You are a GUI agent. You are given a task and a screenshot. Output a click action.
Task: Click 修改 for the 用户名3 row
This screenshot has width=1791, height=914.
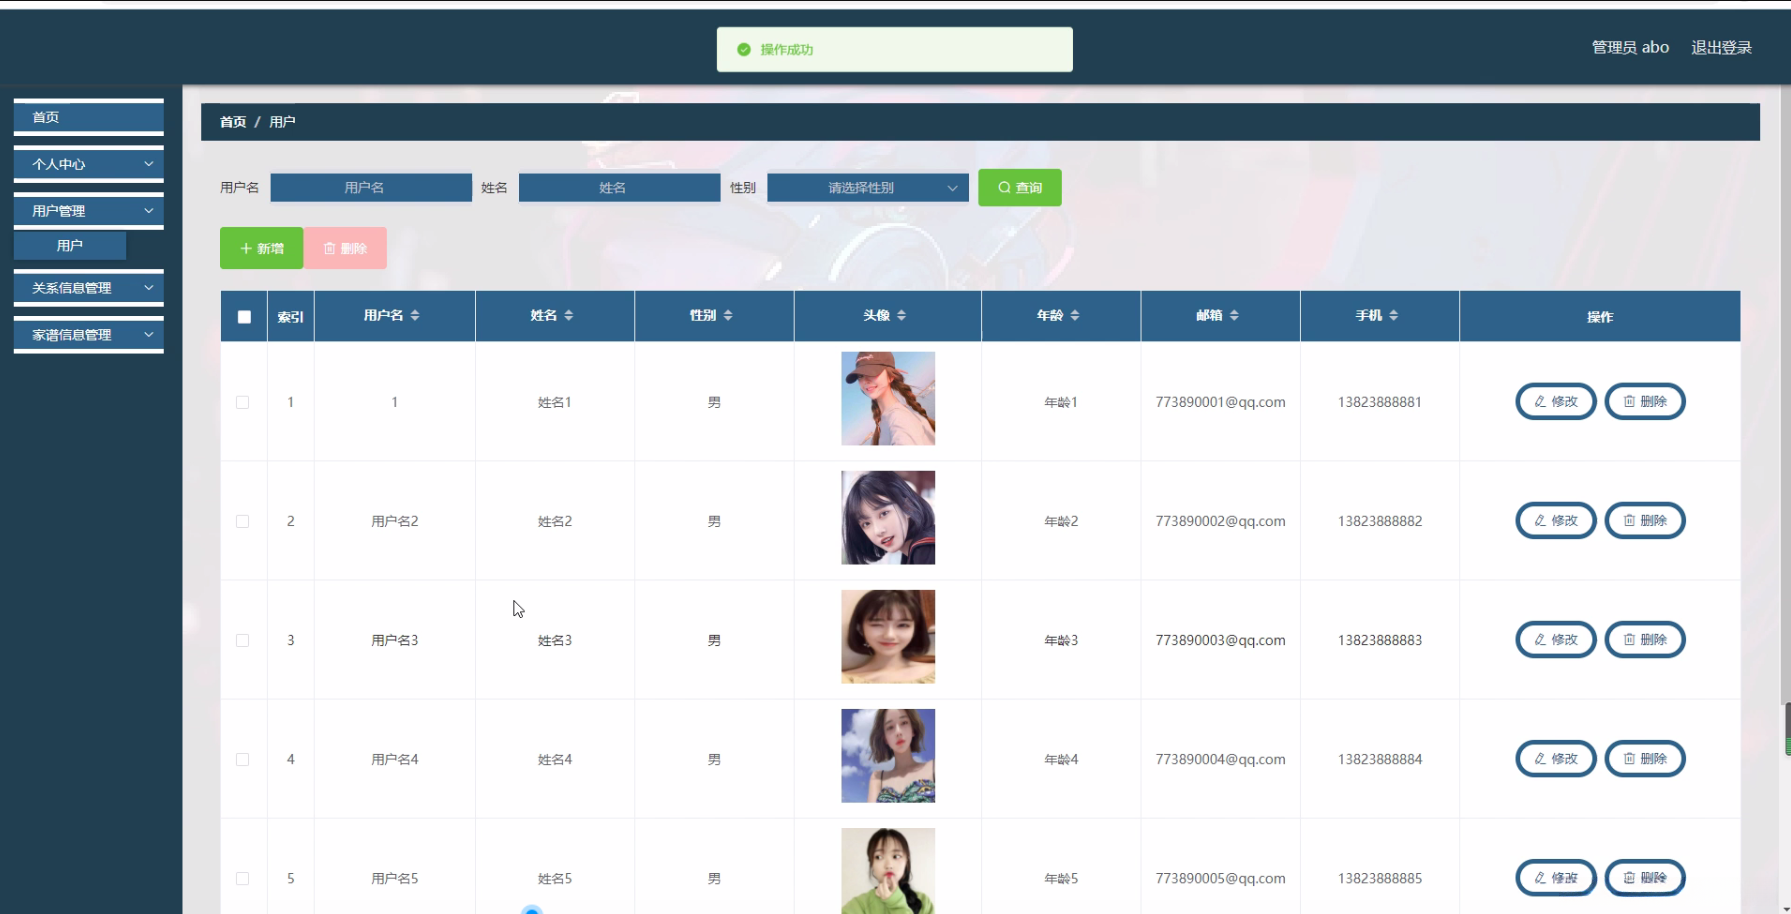pyautogui.click(x=1556, y=640)
